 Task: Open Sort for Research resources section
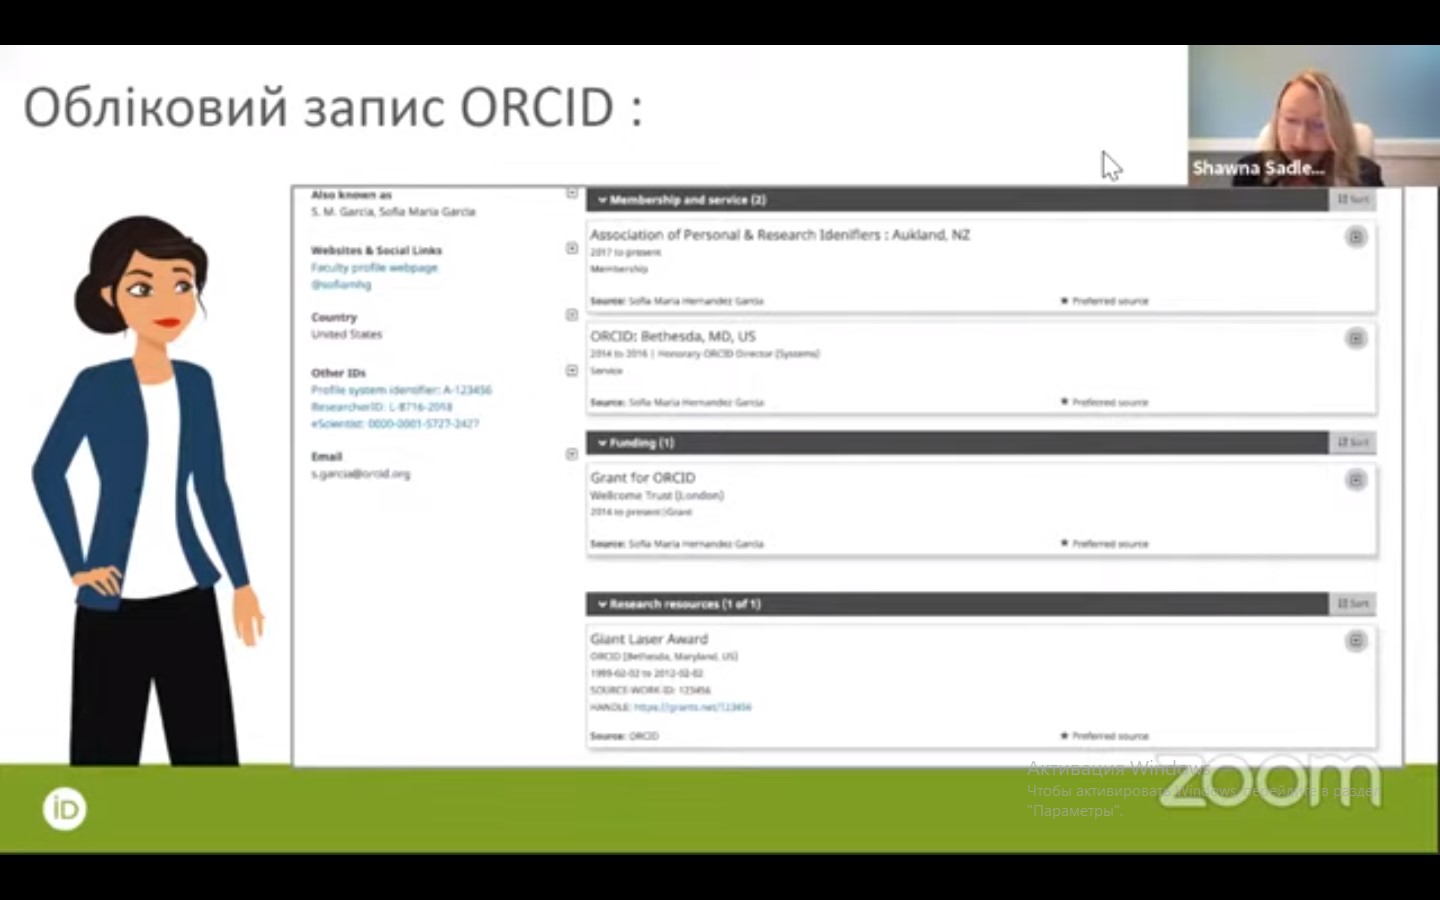coord(1353,604)
